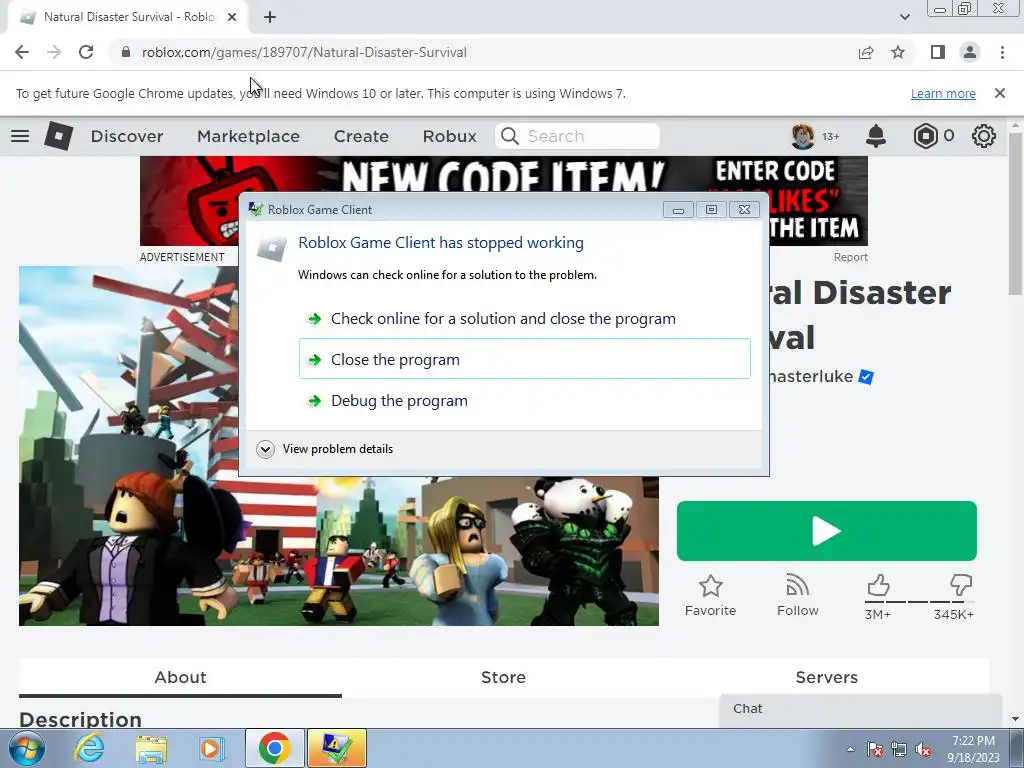This screenshot has width=1024, height=768.
Task: Open the Chrome profile icon
Action: tap(970, 52)
